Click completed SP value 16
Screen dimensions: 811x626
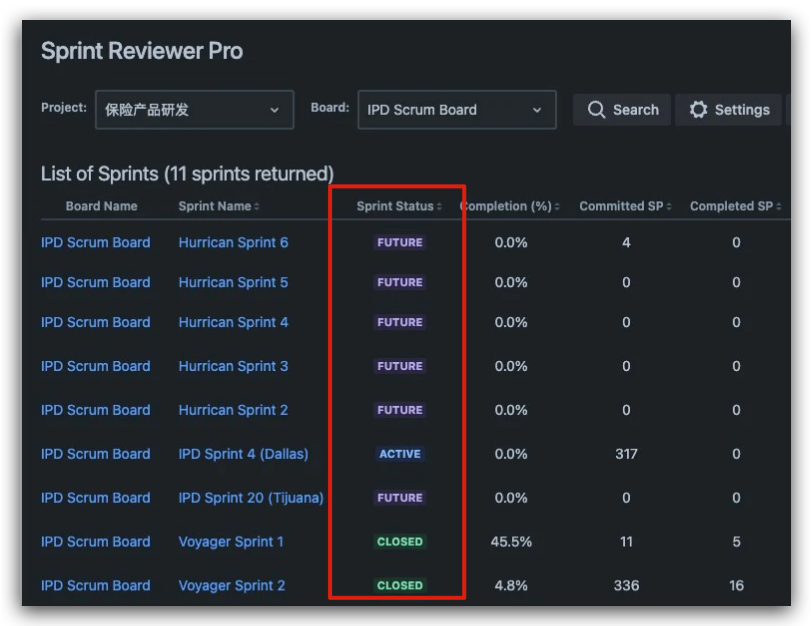click(x=737, y=586)
